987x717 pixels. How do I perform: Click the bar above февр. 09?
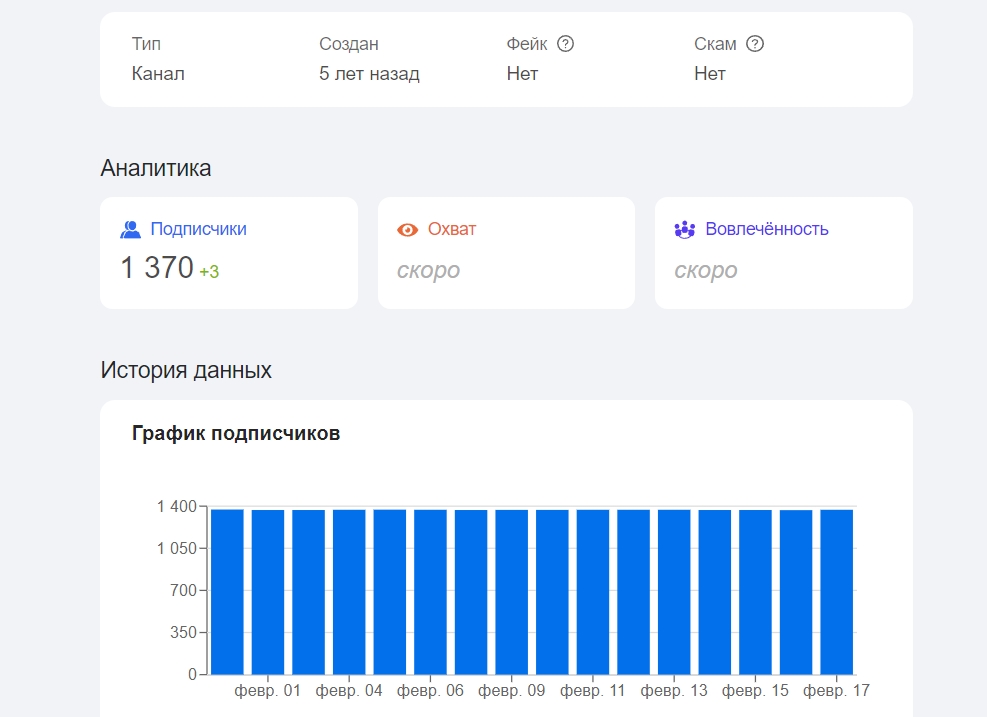point(511,592)
